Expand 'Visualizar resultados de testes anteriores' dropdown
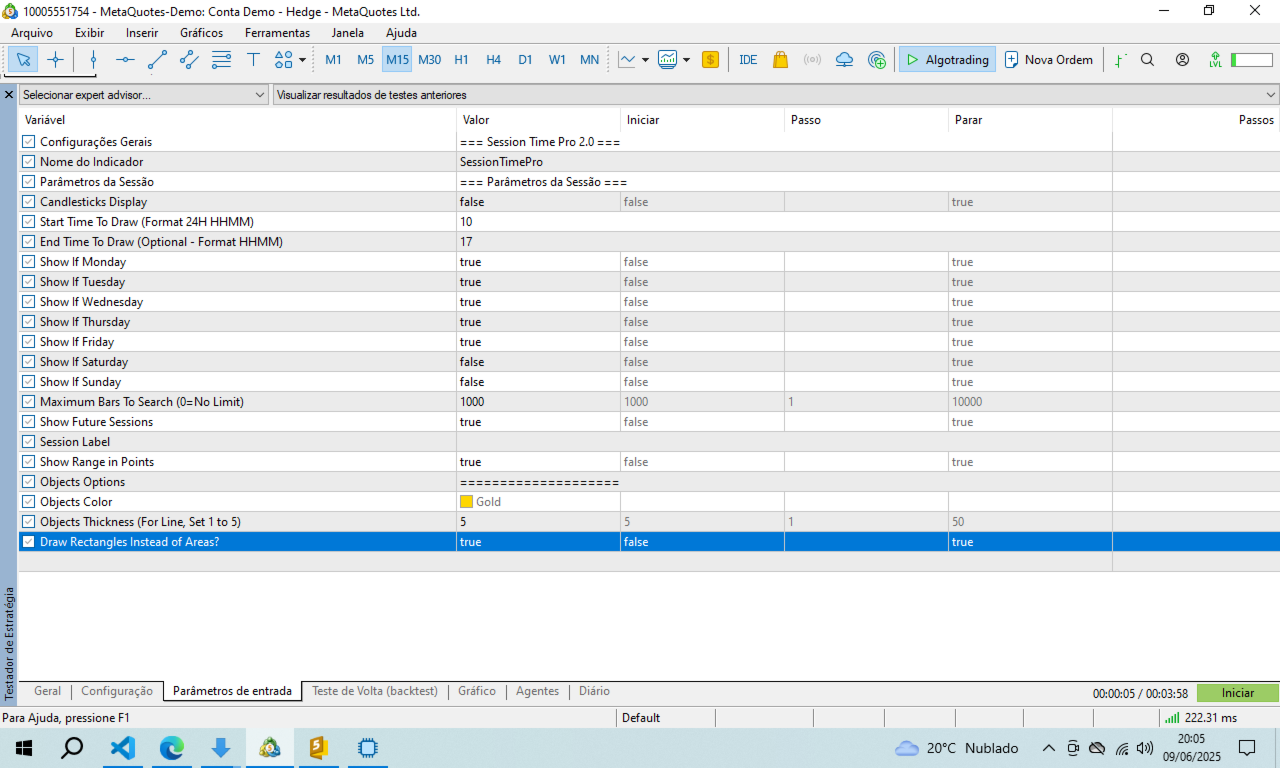 click(776, 95)
